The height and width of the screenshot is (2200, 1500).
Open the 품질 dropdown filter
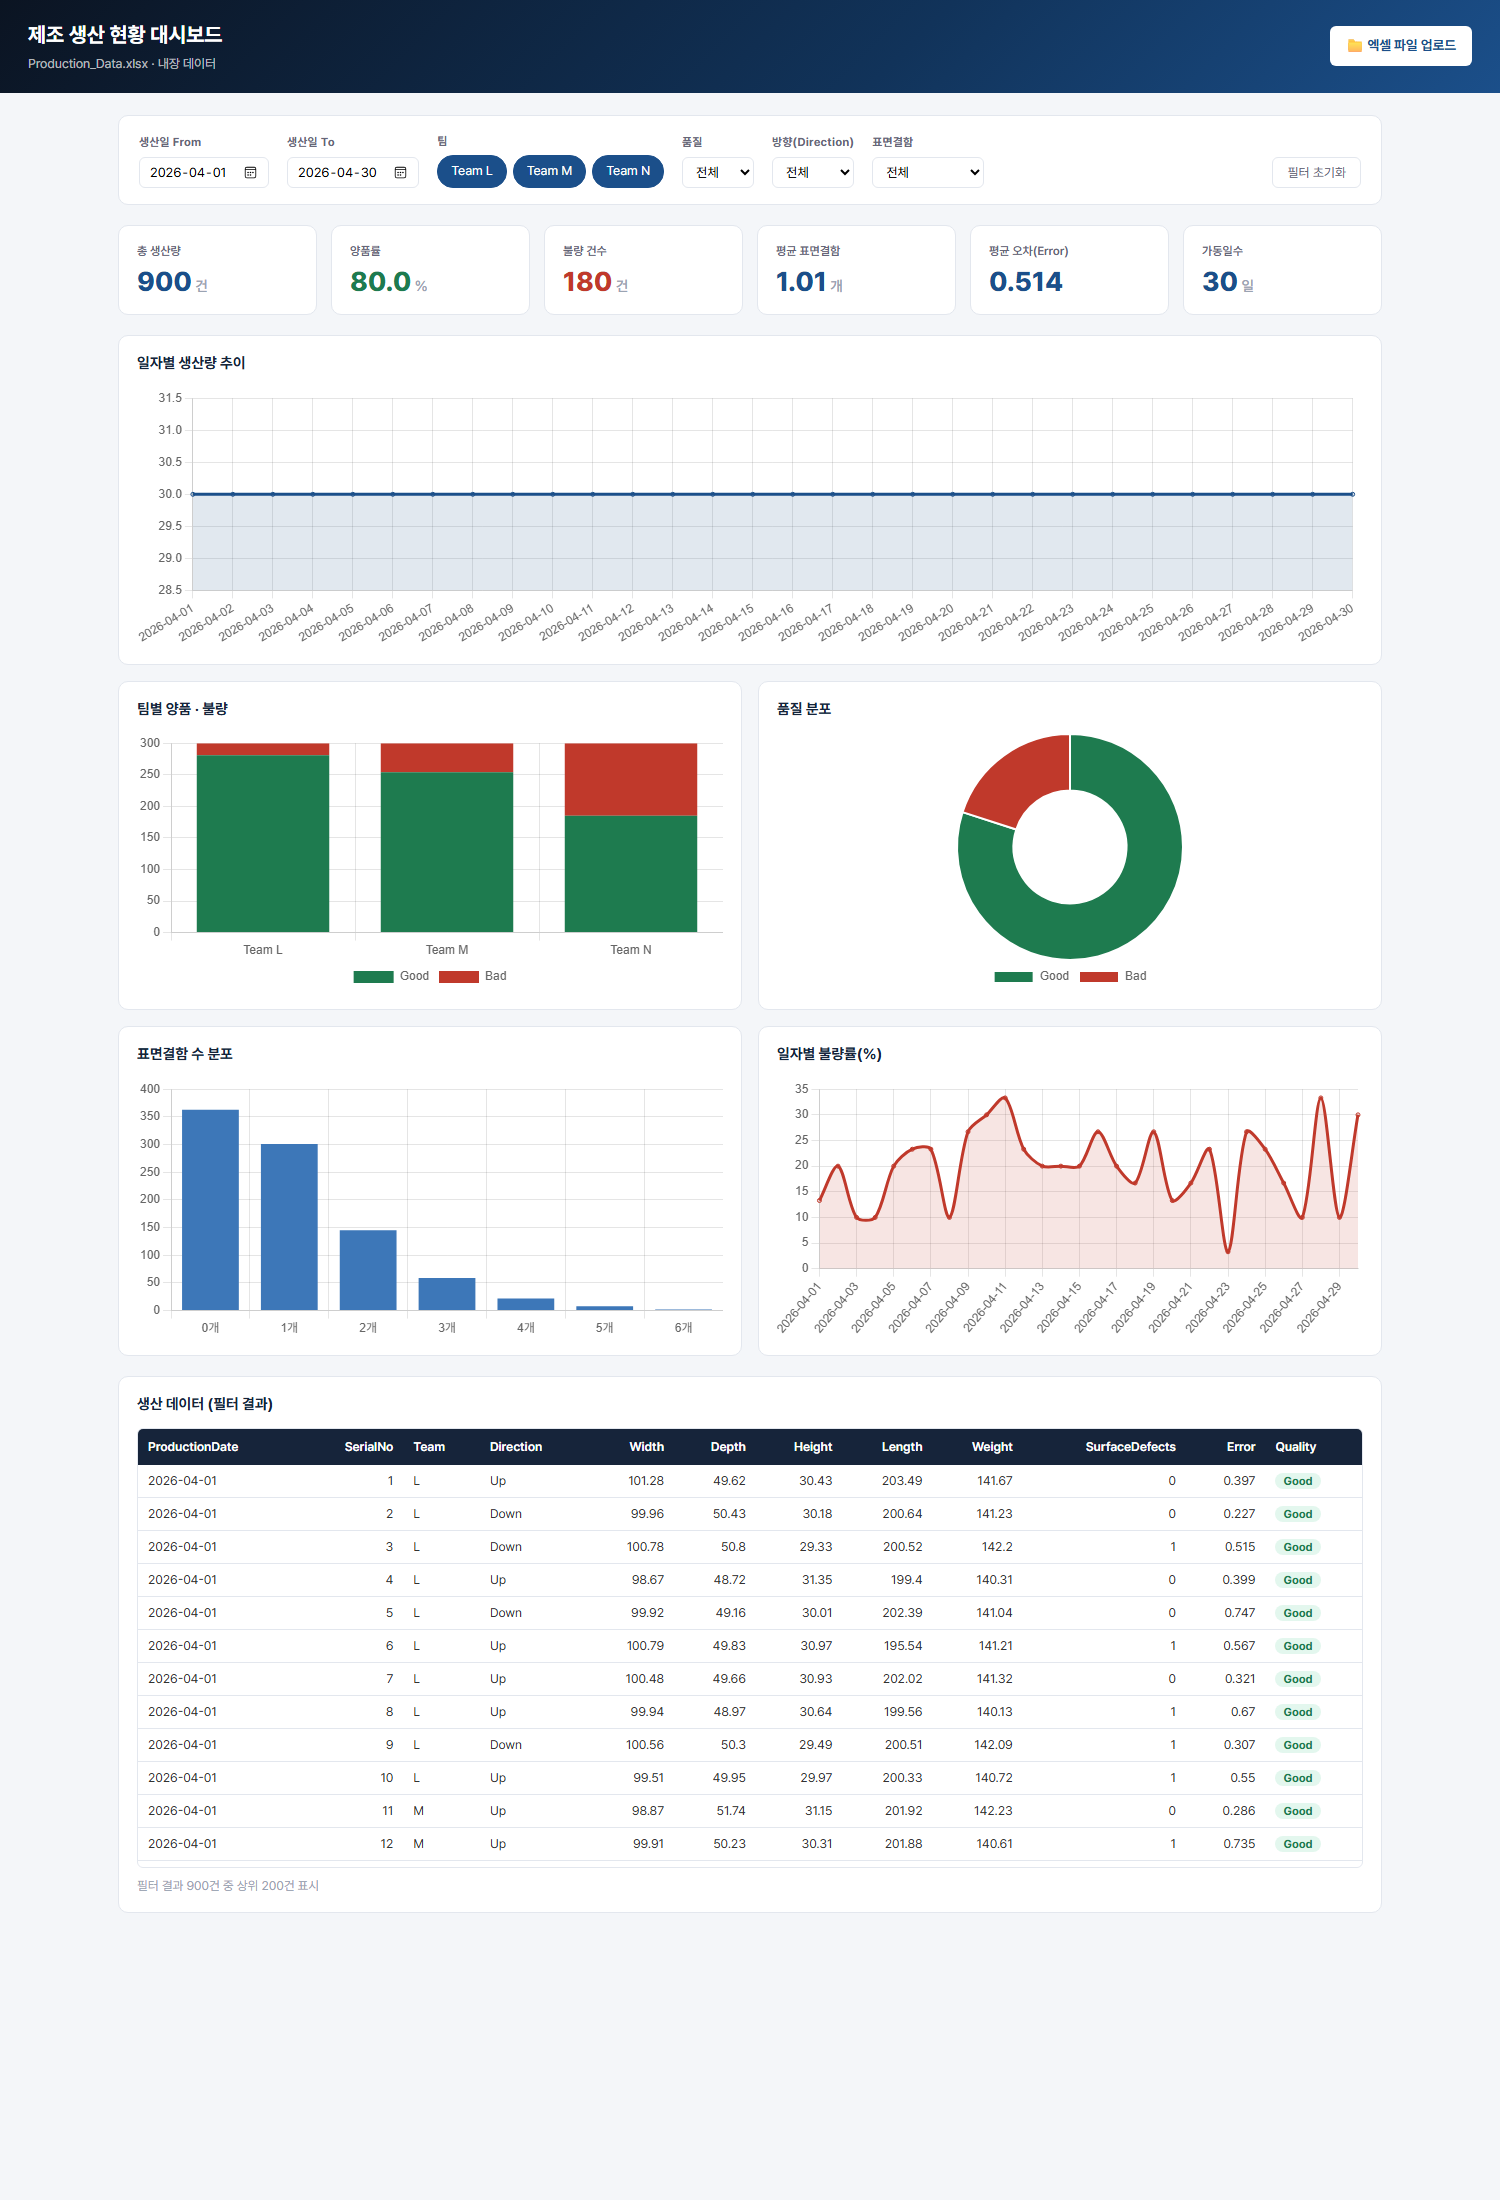tap(718, 173)
